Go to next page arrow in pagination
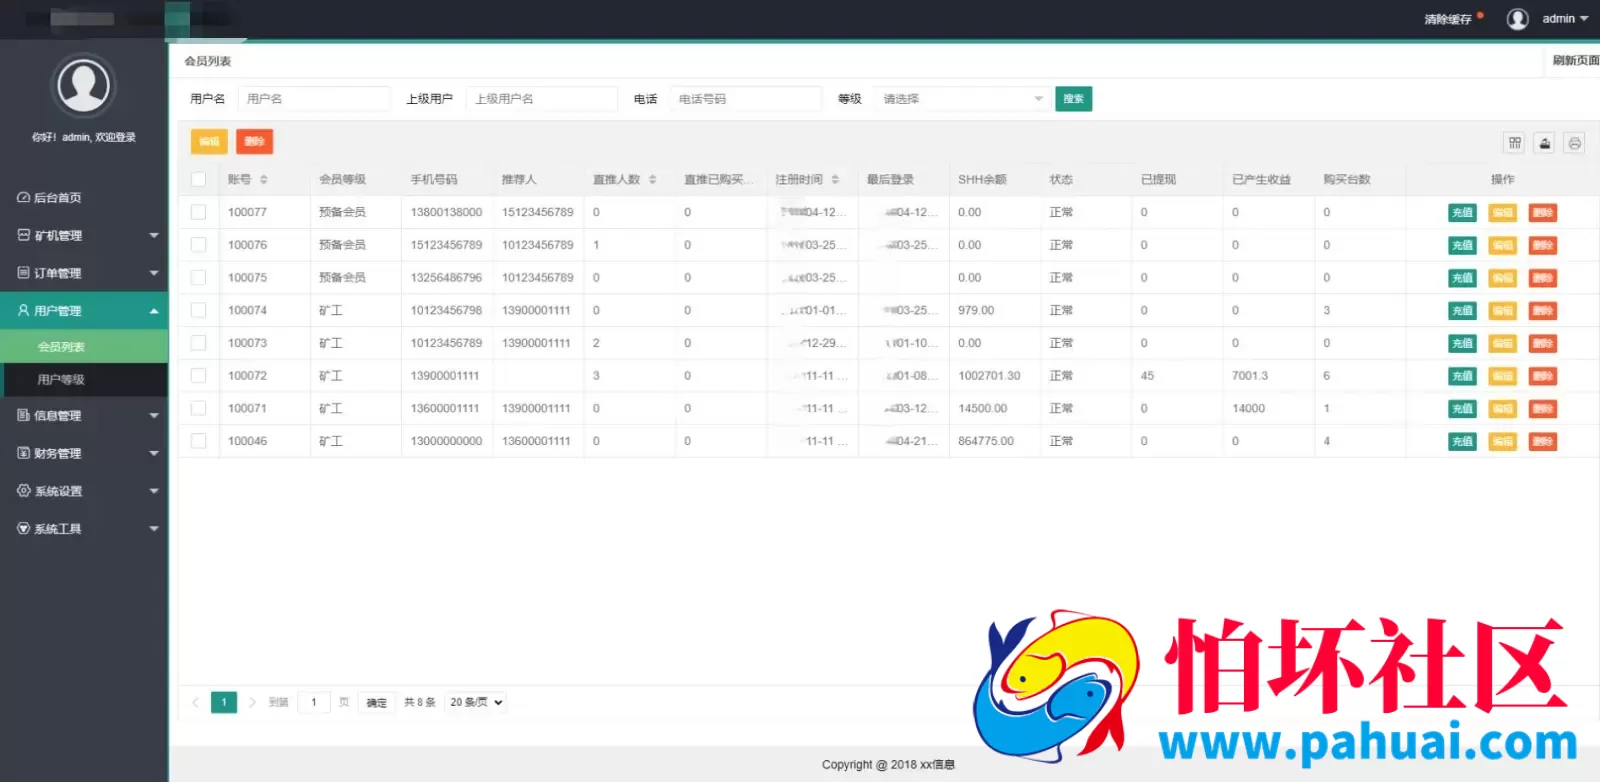The height and width of the screenshot is (782, 1600). click(x=252, y=702)
